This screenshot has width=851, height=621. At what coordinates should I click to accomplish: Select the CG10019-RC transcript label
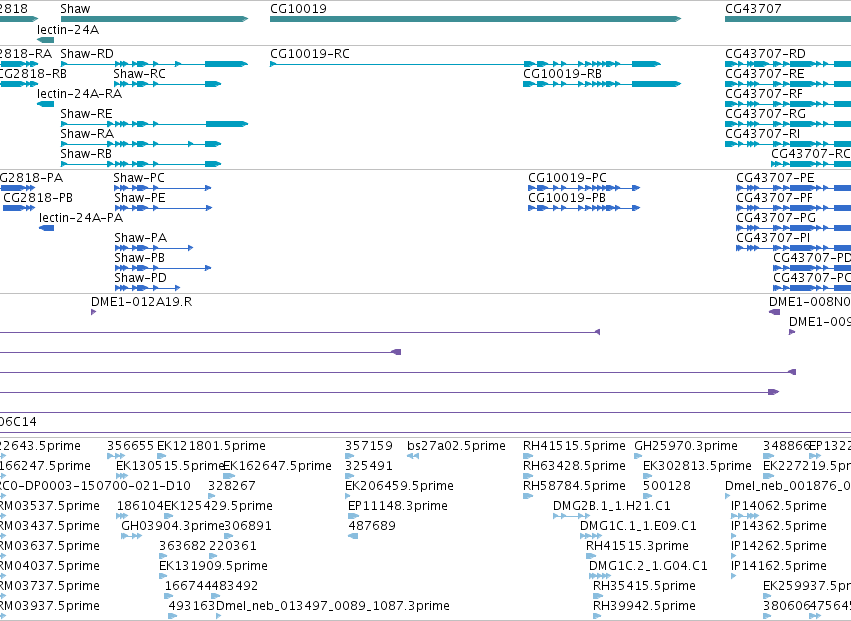[310, 54]
